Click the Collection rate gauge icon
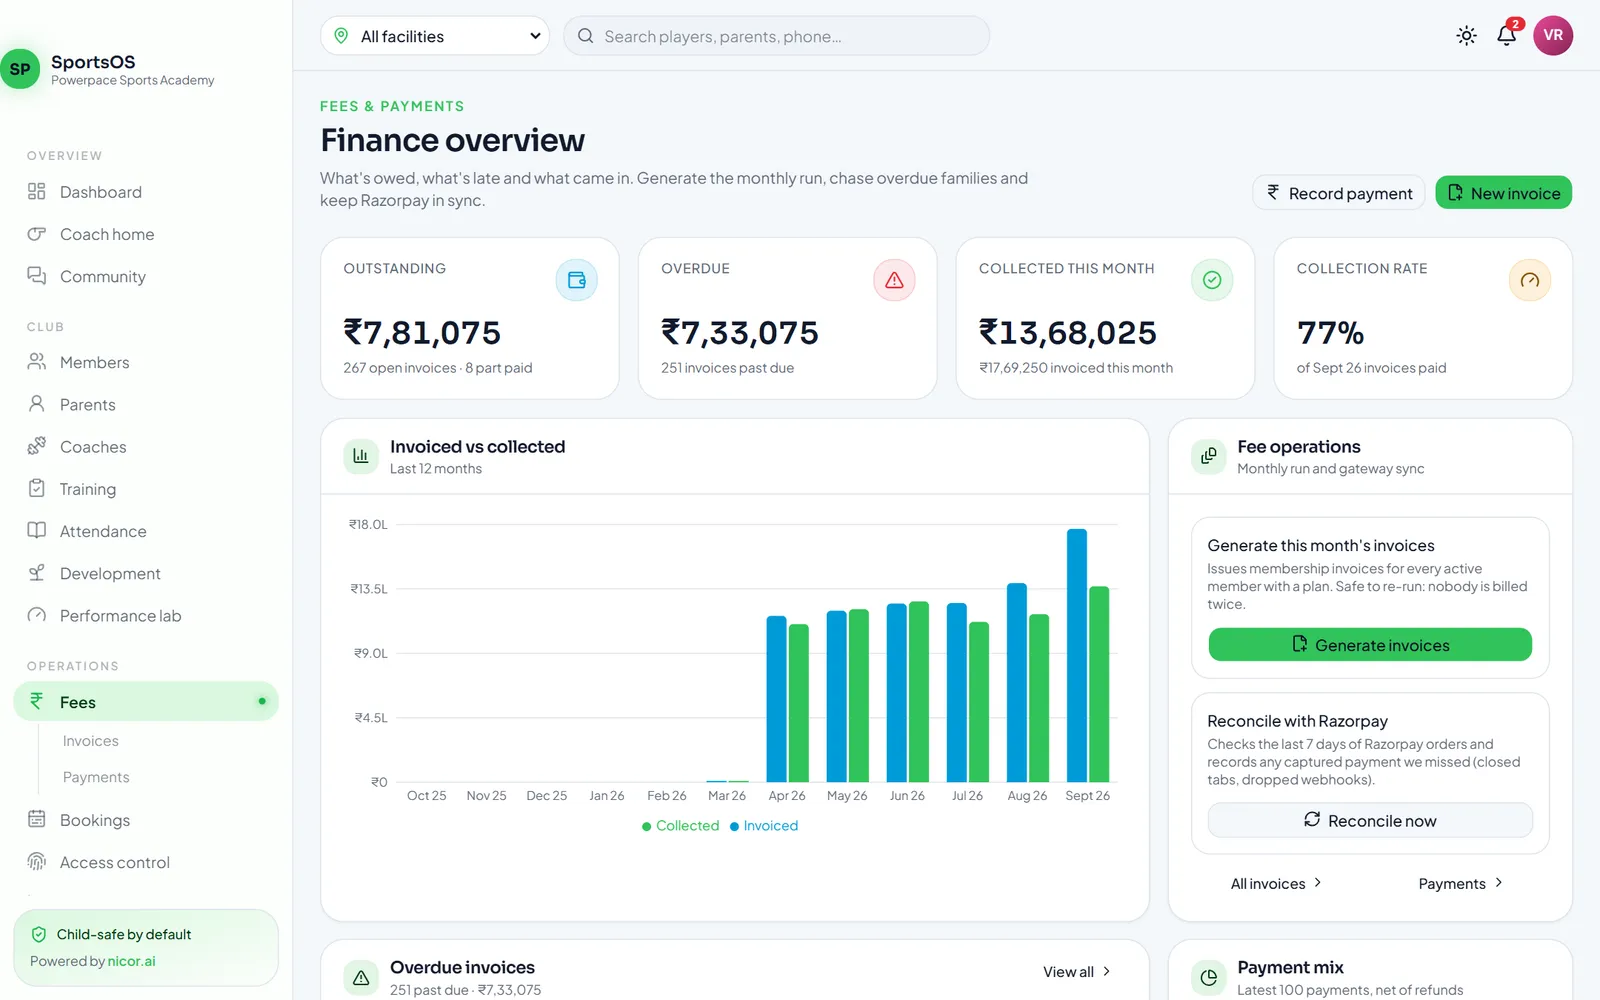This screenshot has width=1600, height=1000. click(1530, 280)
